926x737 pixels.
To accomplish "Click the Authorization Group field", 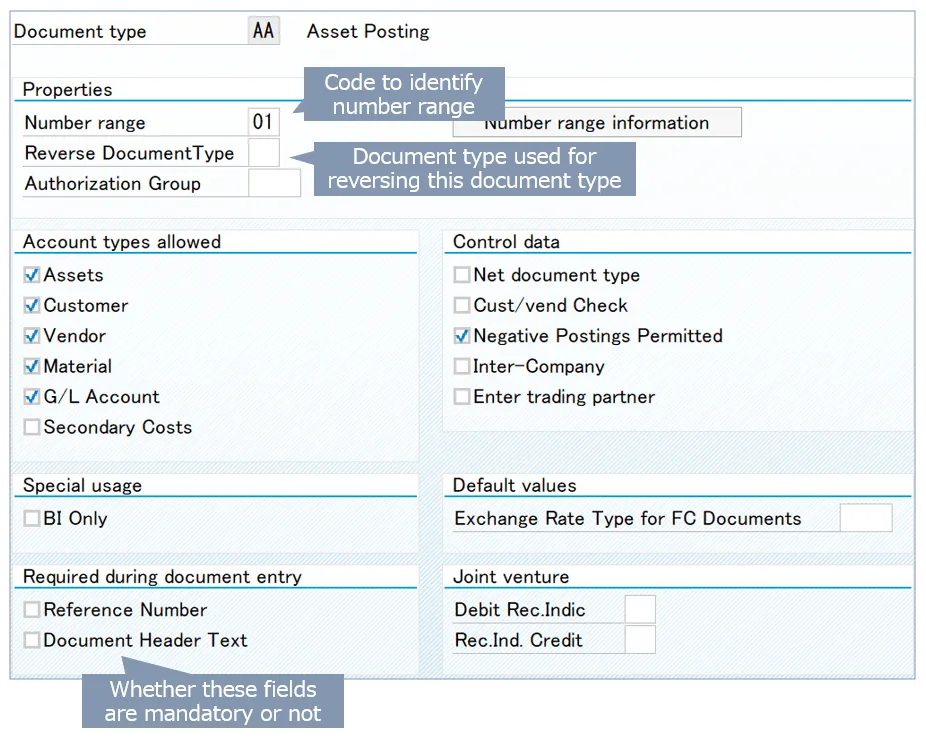I will pos(274,184).
